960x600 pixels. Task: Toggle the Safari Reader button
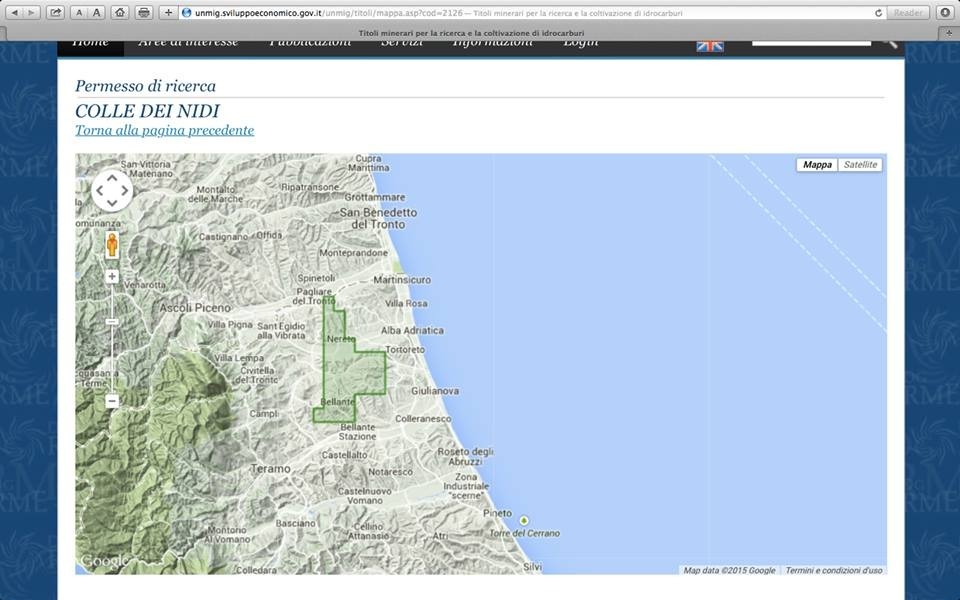[x=908, y=13]
